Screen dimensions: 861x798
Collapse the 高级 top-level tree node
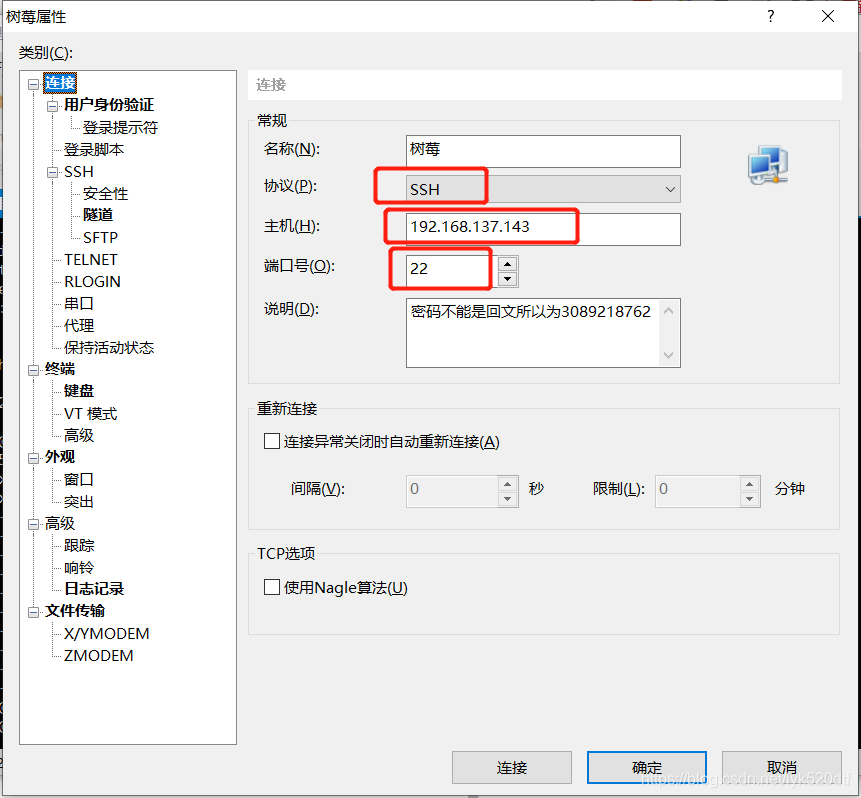point(33,524)
